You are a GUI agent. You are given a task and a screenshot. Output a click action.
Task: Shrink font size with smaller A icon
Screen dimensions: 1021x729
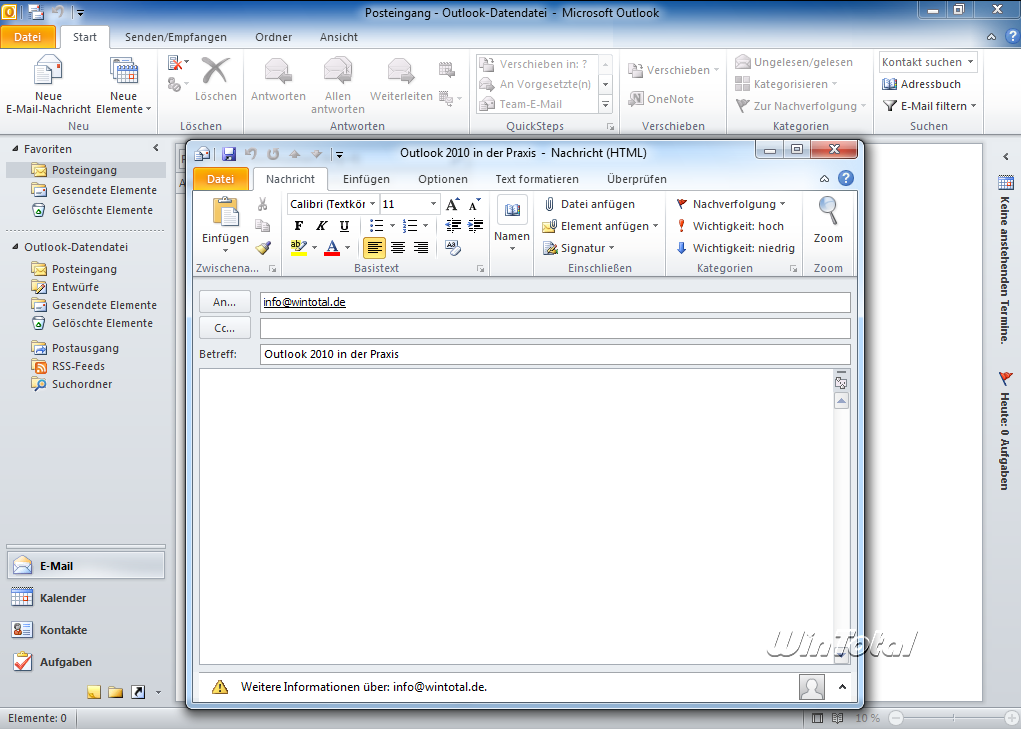475,204
